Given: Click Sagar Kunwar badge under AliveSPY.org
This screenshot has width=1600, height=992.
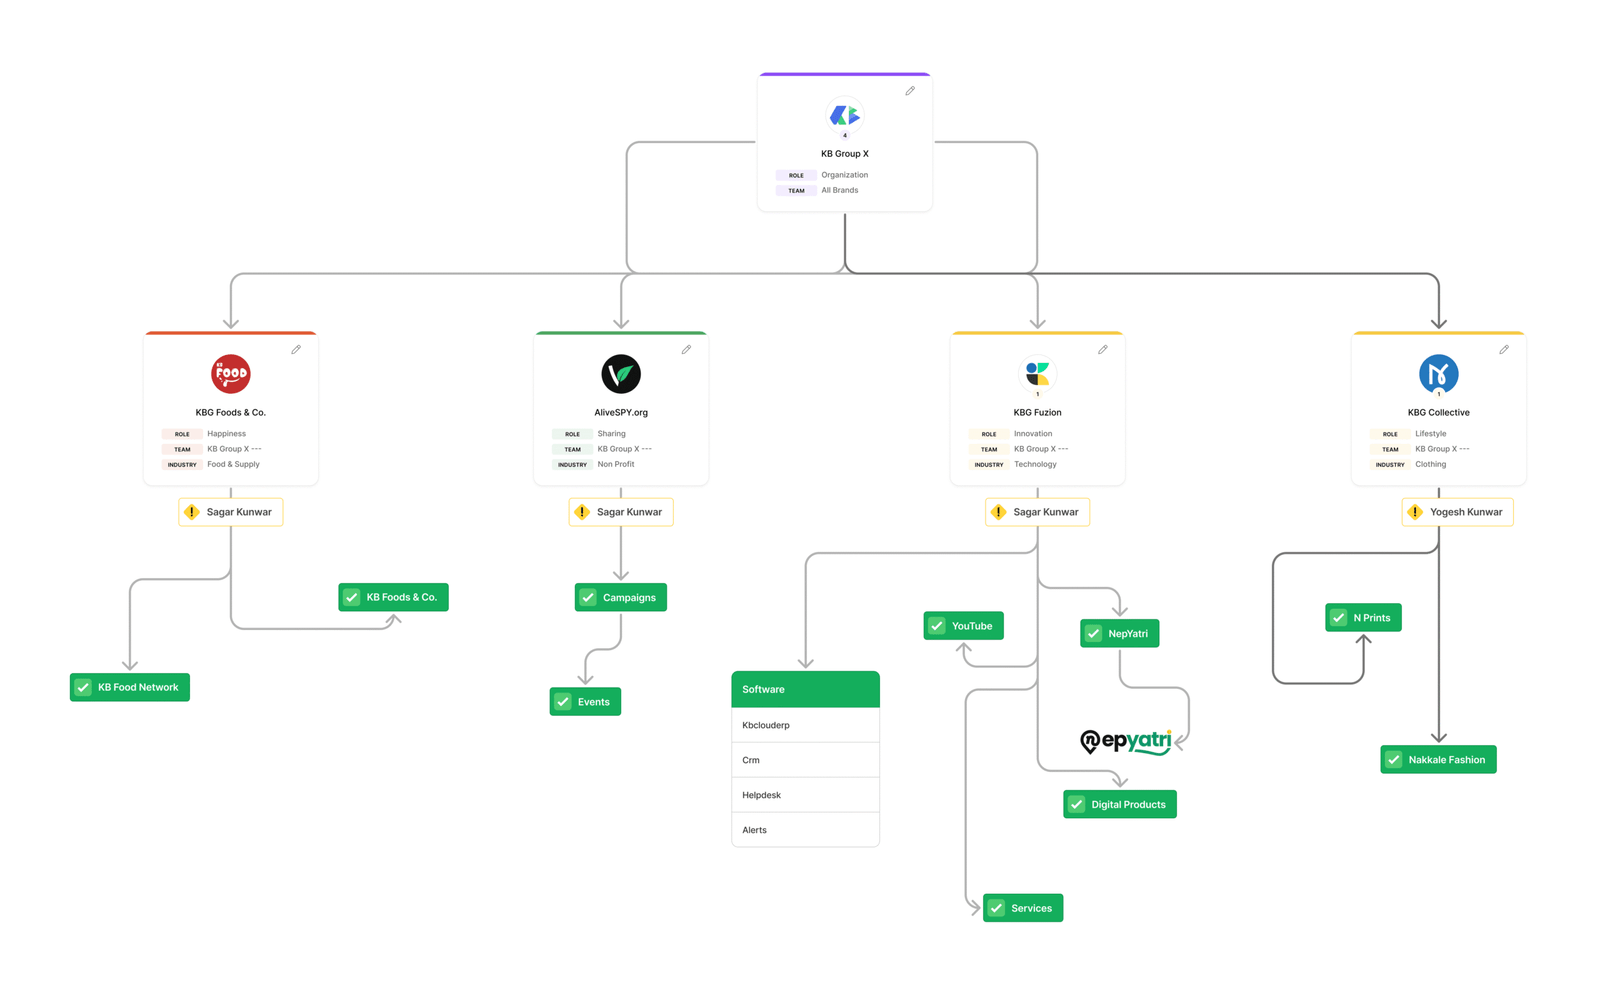Looking at the screenshot, I should click(x=621, y=512).
